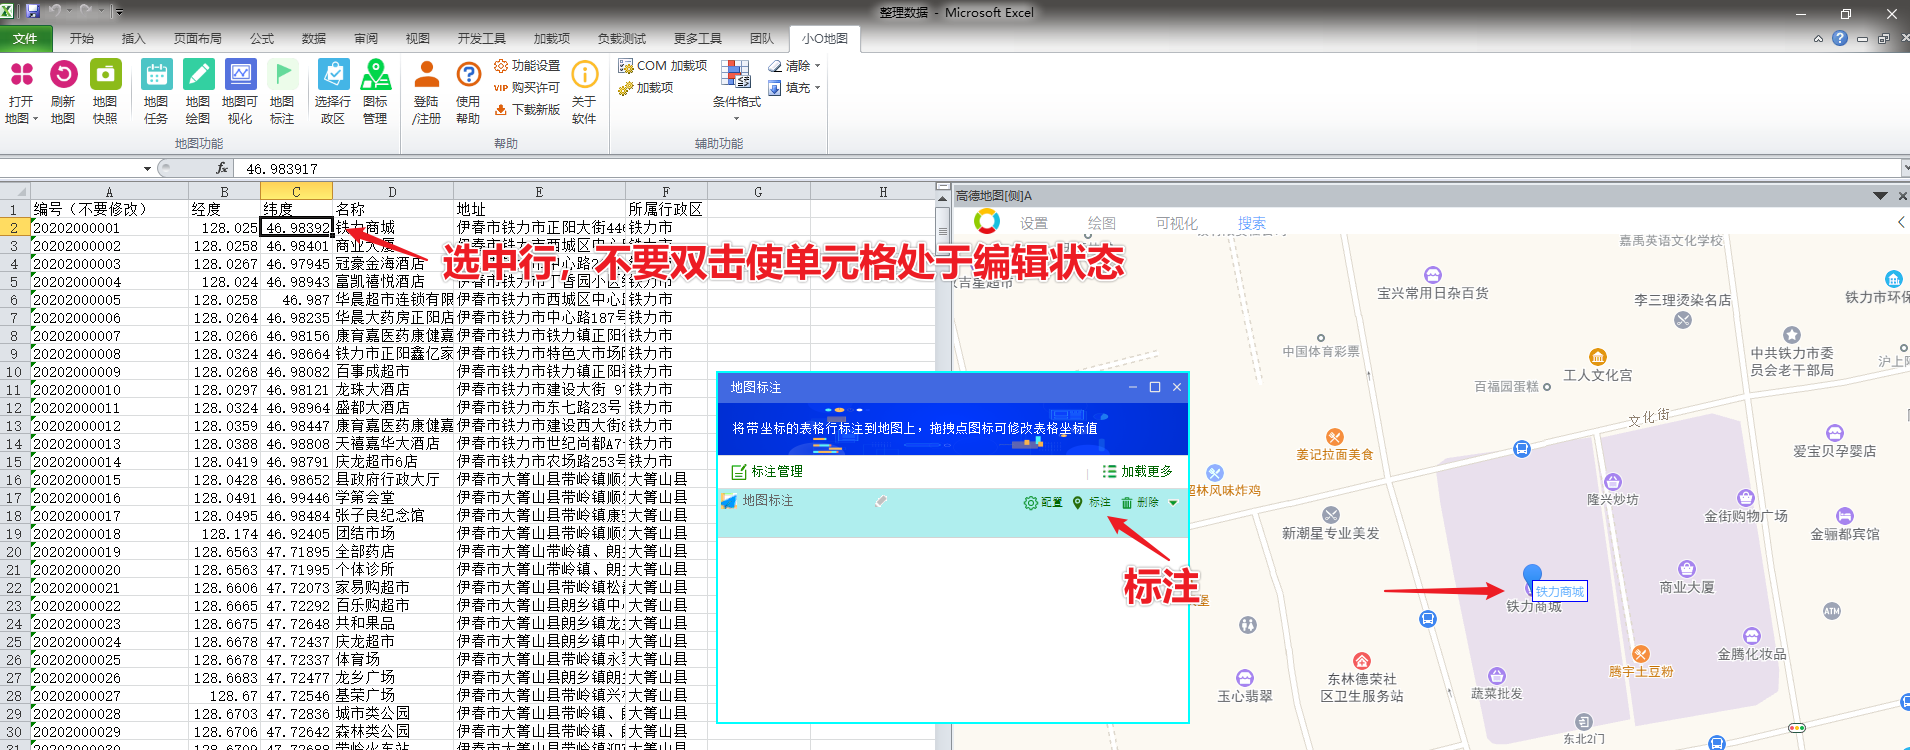Click the rename pencil beside 地图标注 row
Screen dimensions: 1910x750
(x=881, y=501)
